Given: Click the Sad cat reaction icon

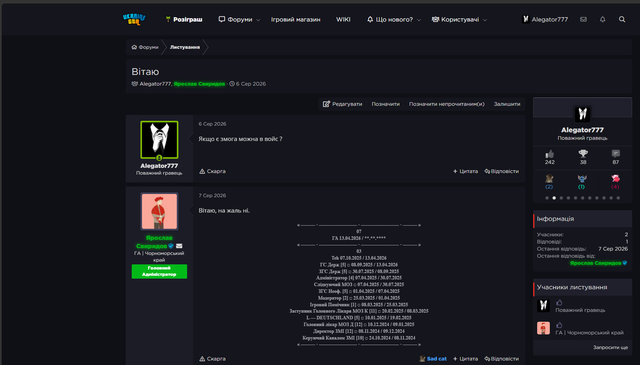Looking at the screenshot, I should pos(422,358).
